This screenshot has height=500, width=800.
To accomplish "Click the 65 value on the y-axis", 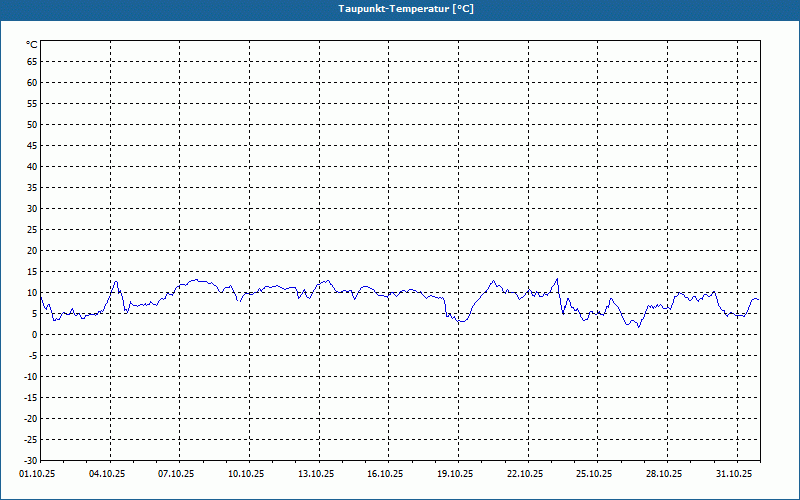I will click(x=32, y=62).
